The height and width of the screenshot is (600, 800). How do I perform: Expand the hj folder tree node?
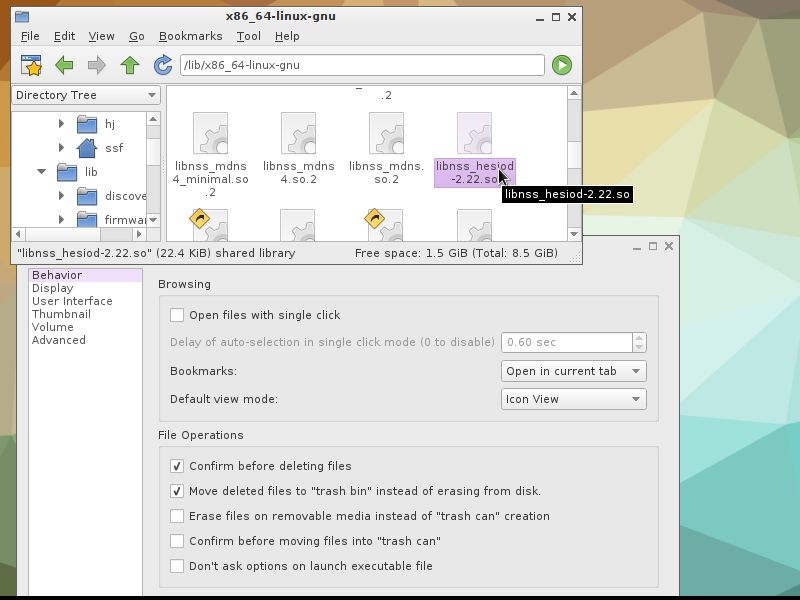point(61,123)
